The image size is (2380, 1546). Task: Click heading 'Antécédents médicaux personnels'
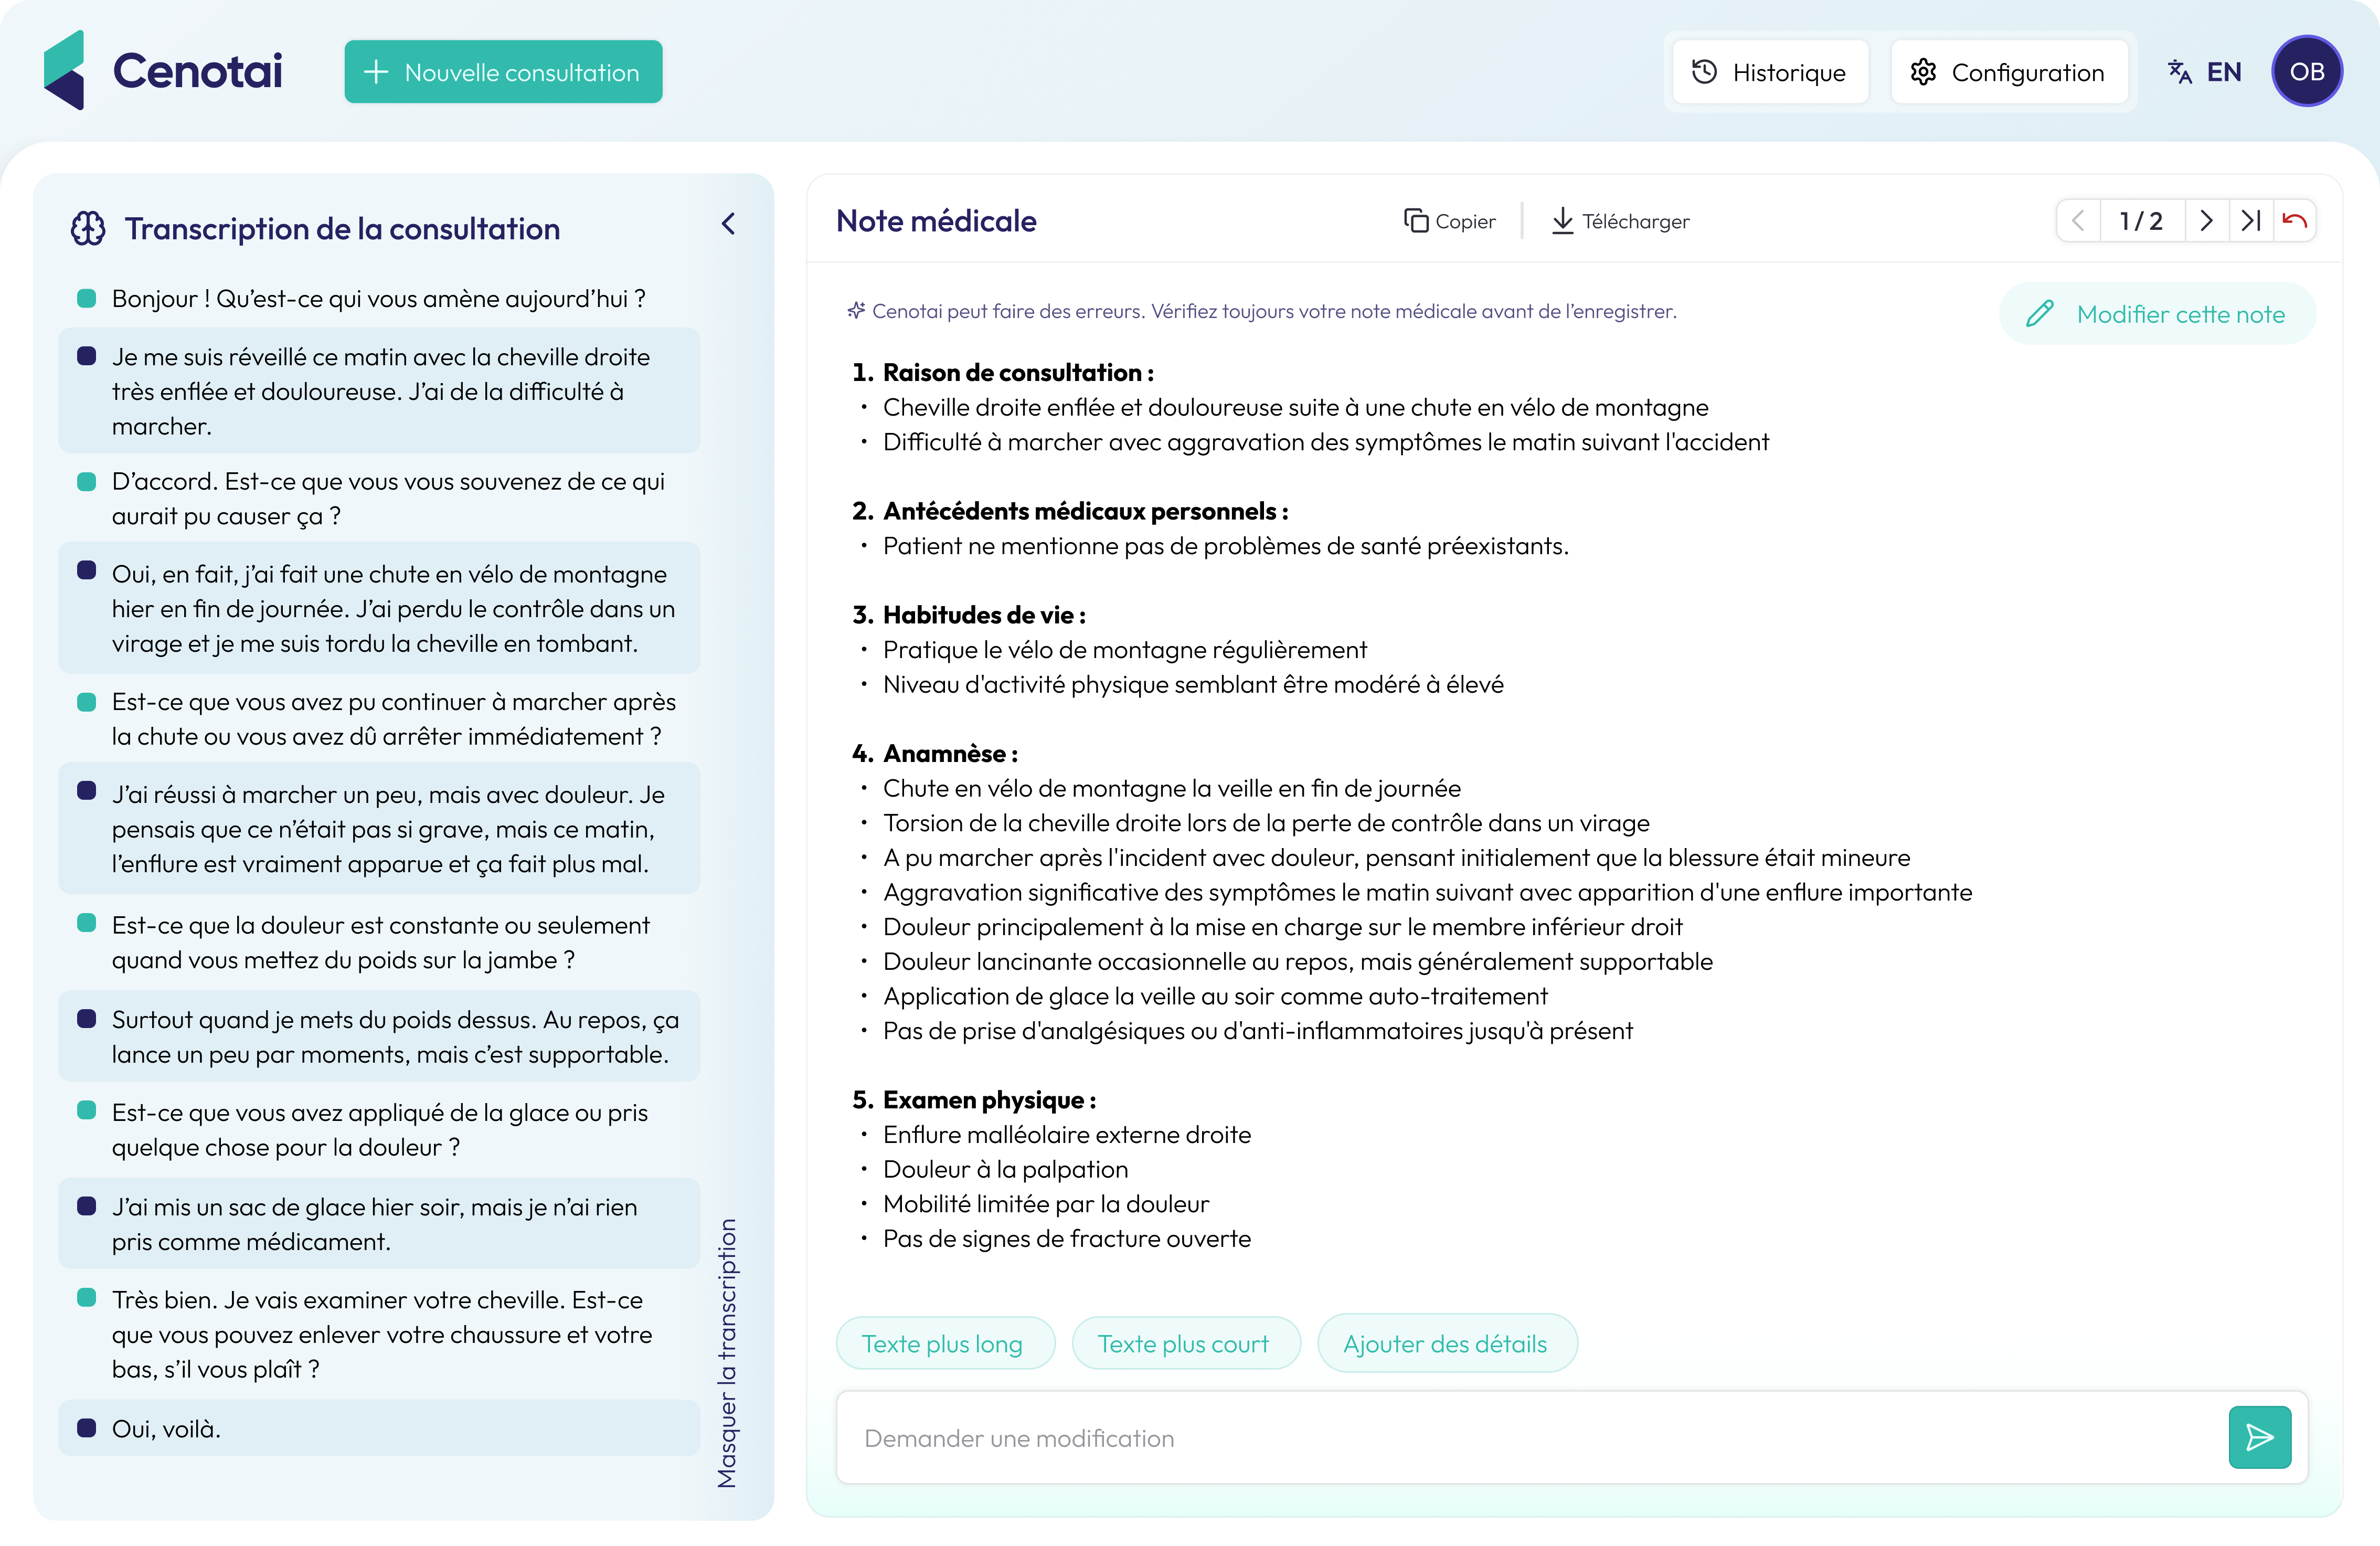pyautogui.click(x=1085, y=511)
